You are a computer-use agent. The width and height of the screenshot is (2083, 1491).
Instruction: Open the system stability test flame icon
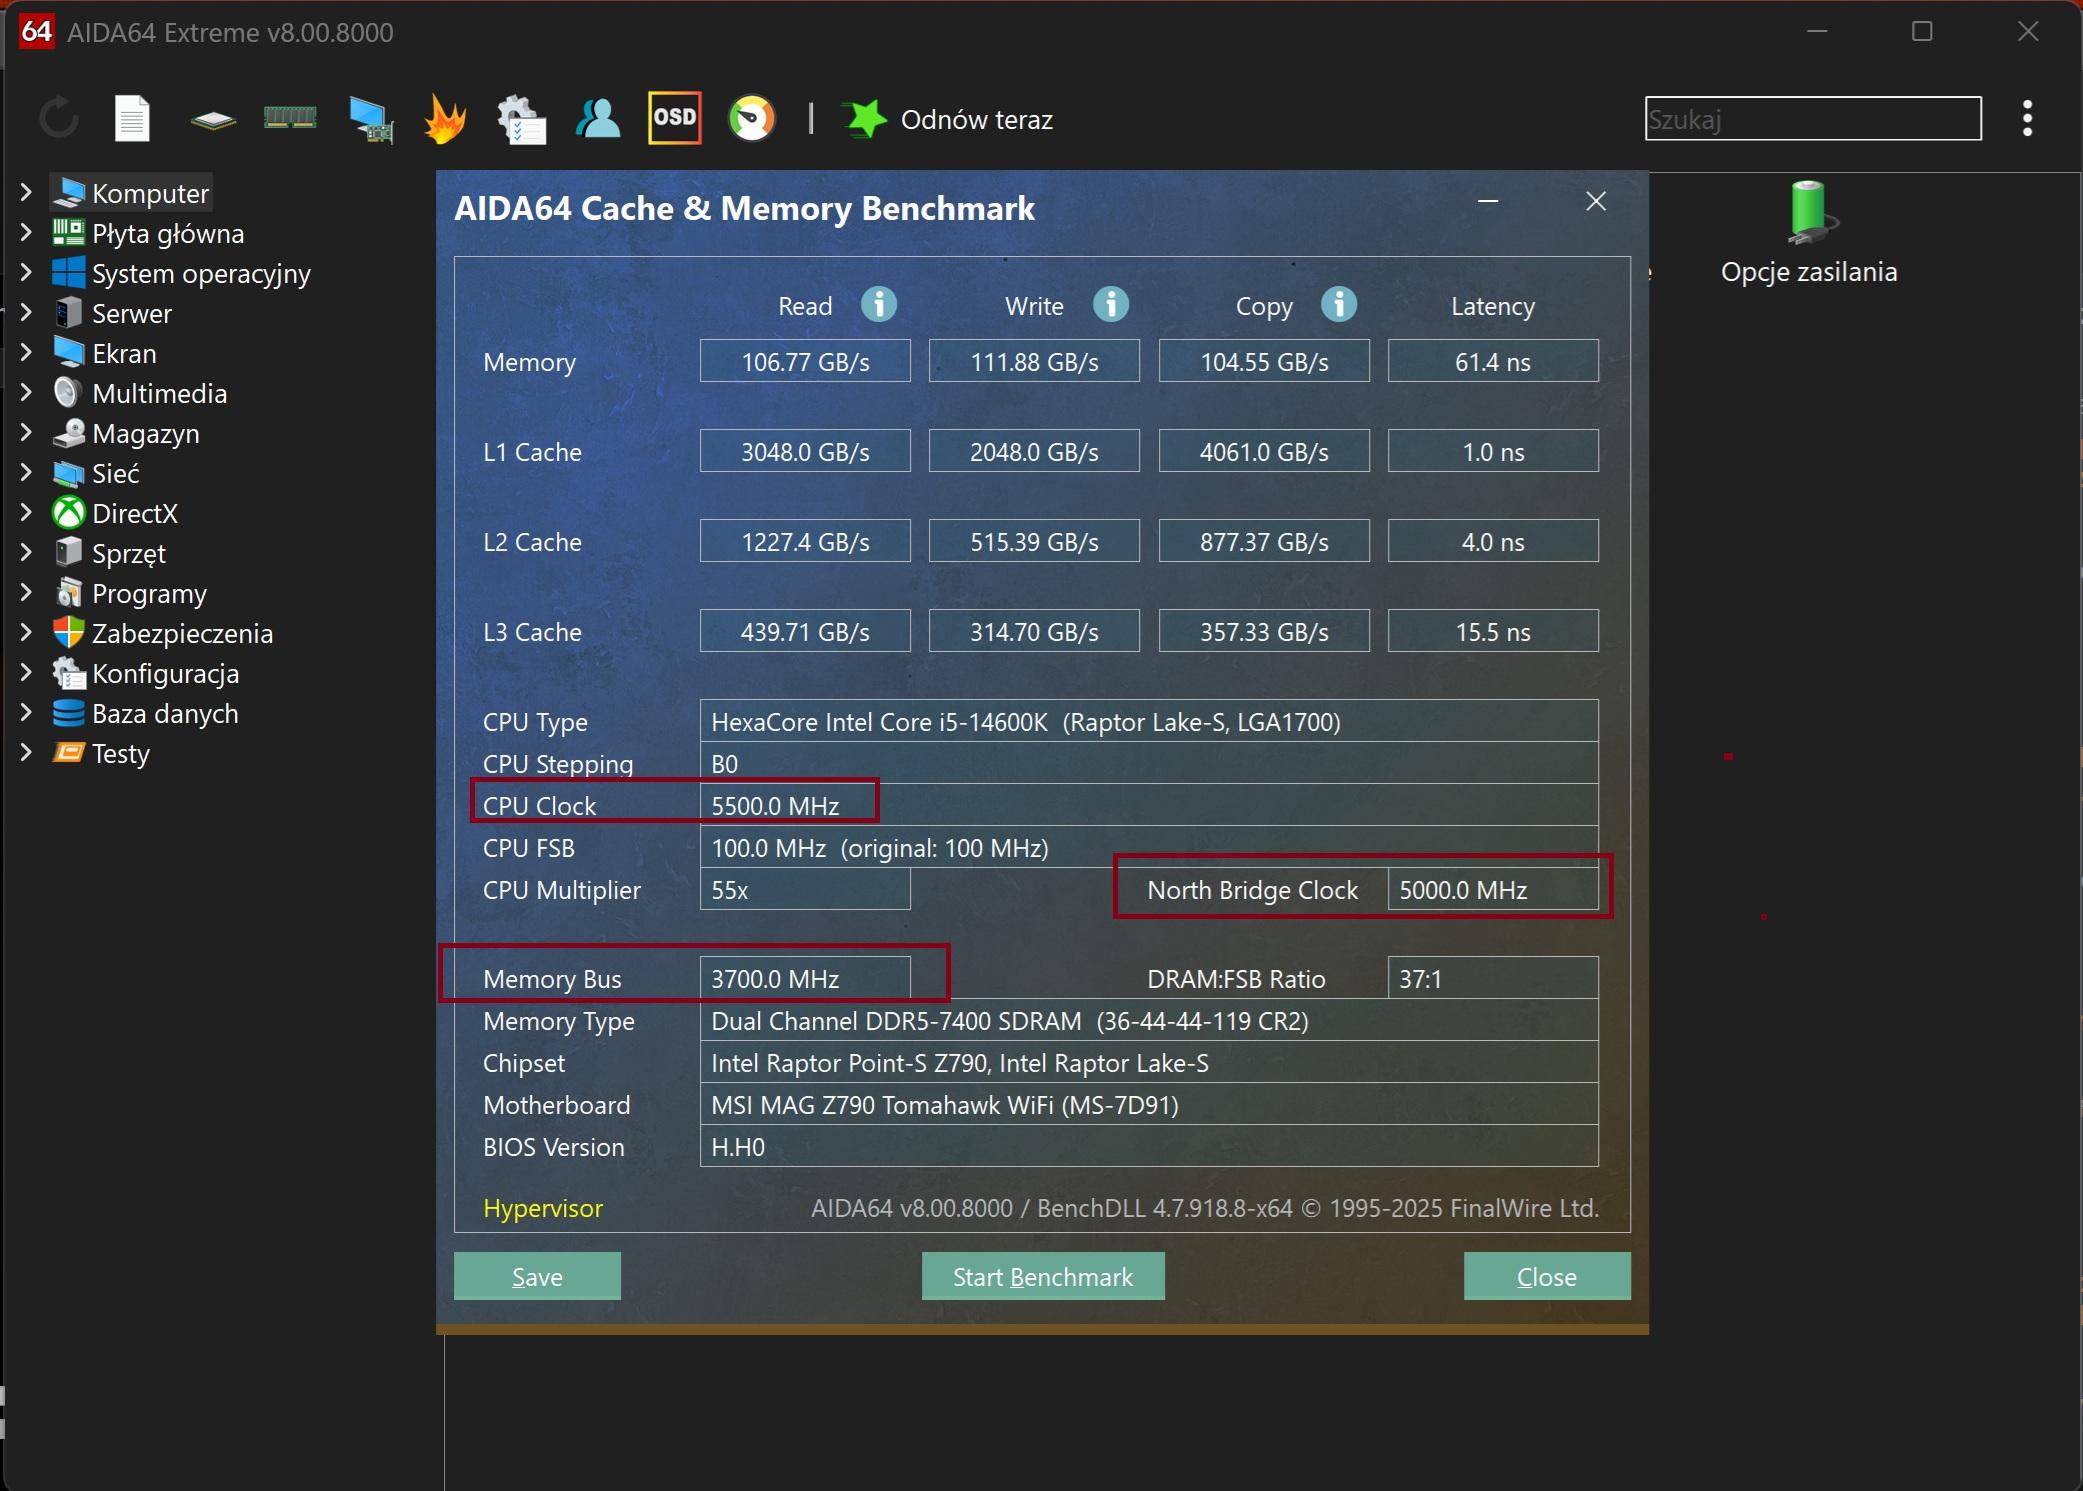click(444, 119)
